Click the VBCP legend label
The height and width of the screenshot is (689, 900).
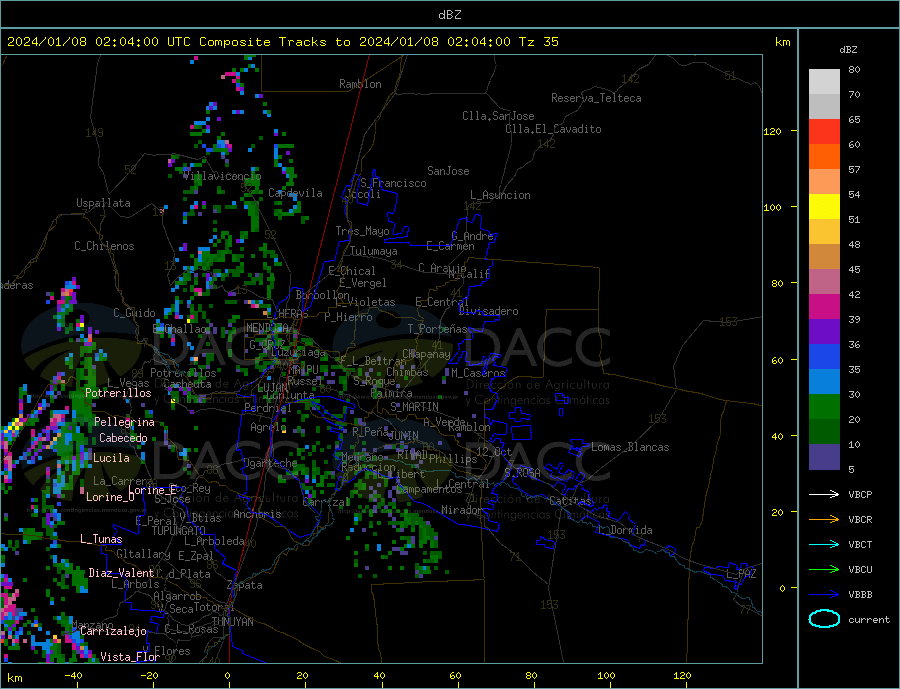pyautogui.click(x=860, y=494)
